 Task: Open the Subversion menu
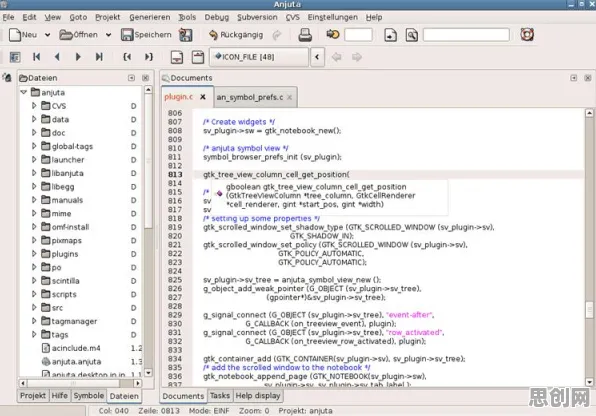pyautogui.click(x=257, y=17)
